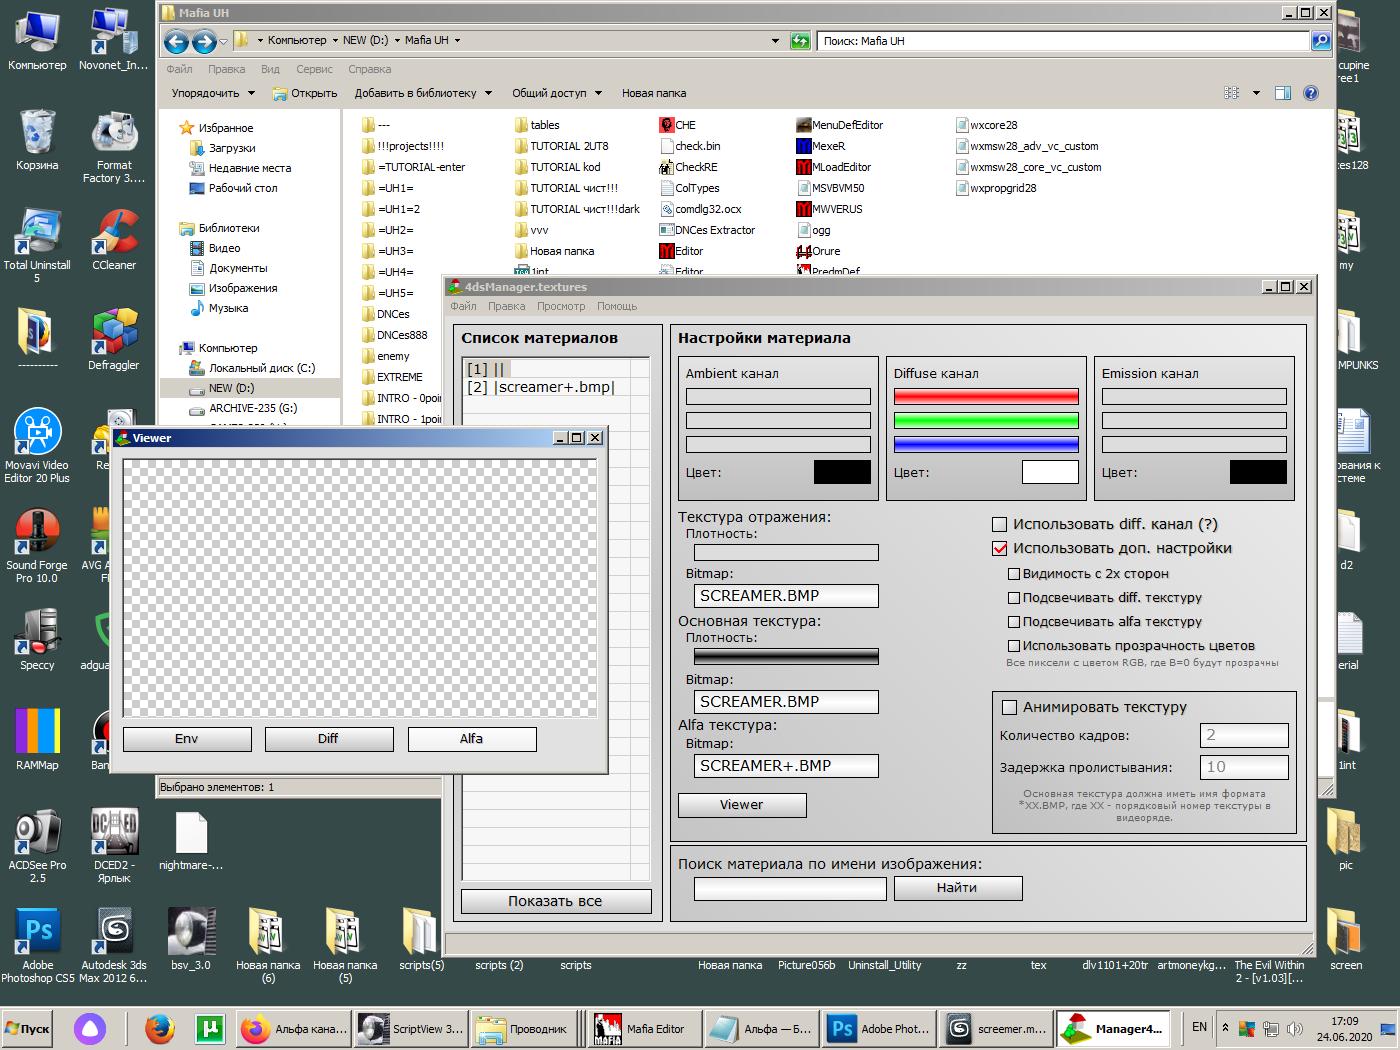Toggle Видимость с 2х сторон checkbox
This screenshot has height=1050, width=1400.
(x=1014, y=574)
